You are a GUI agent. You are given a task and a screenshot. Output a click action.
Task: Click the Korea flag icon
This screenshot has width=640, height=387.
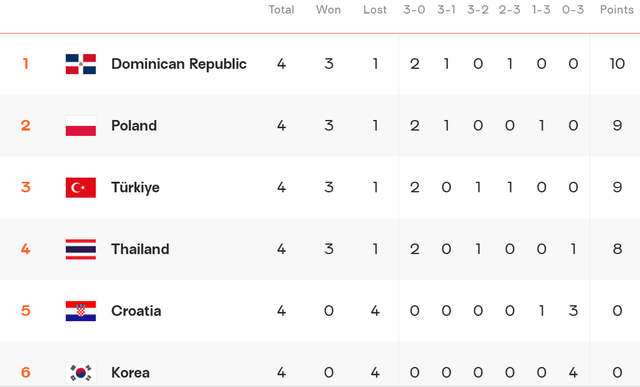pos(81,373)
